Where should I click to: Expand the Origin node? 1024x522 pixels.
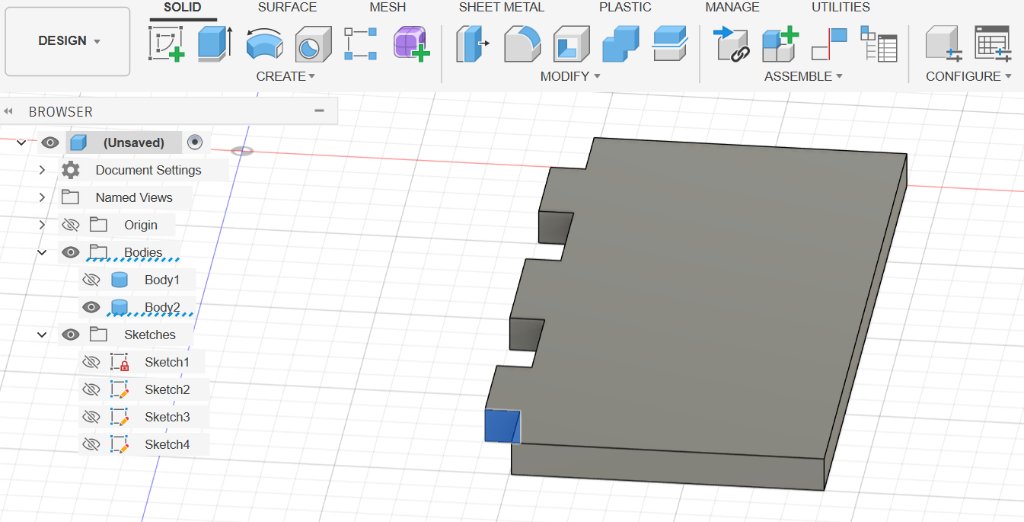coord(42,225)
